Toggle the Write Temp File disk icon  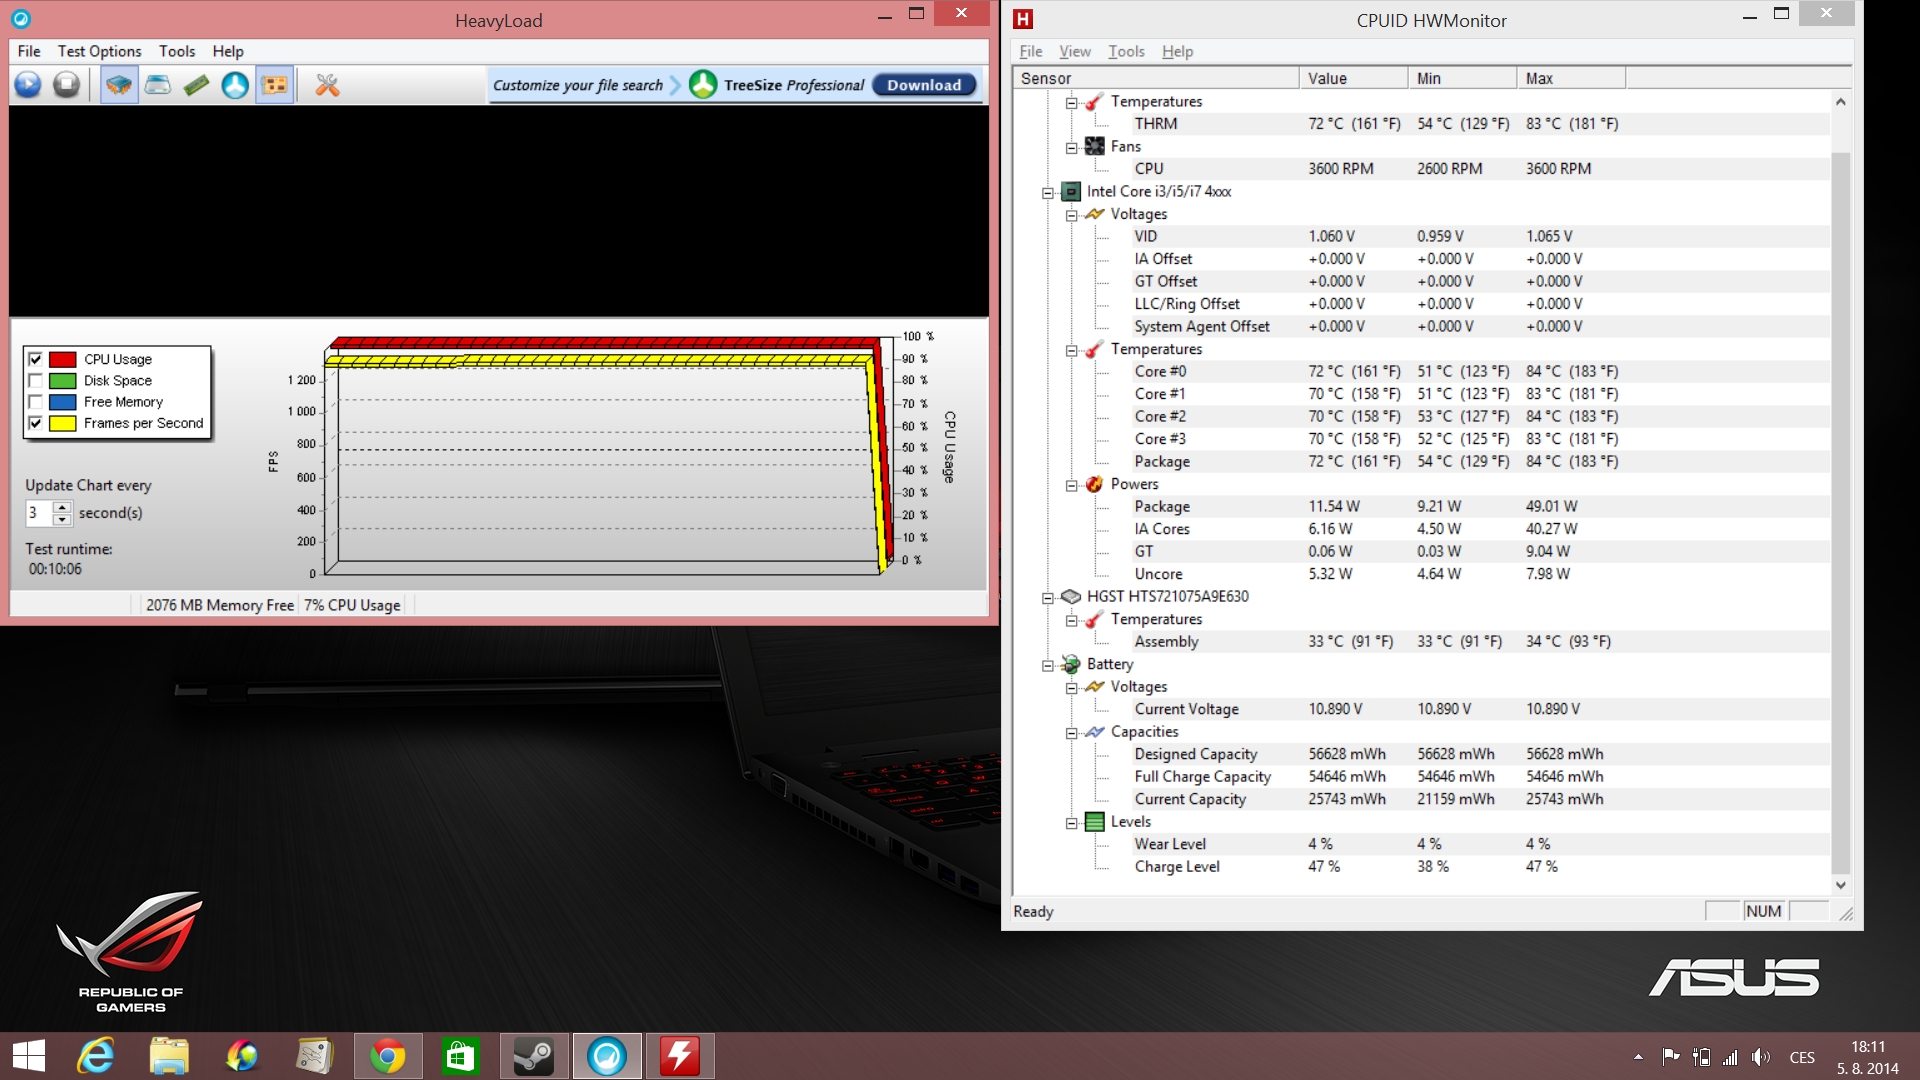click(x=158, y=85)
